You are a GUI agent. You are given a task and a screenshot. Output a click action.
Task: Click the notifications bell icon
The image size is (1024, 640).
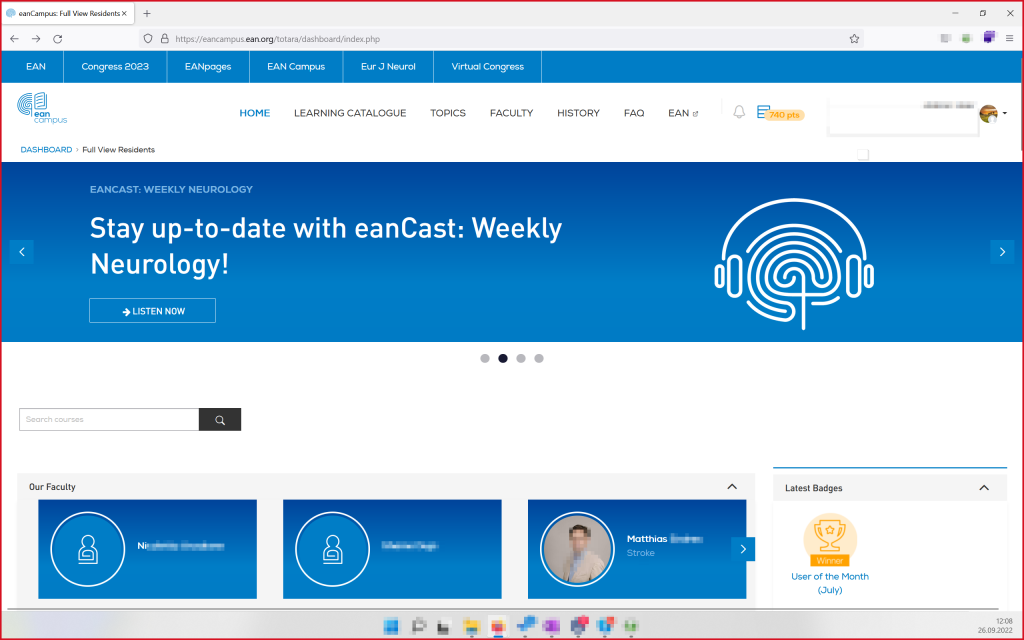[x=739, y=112]
